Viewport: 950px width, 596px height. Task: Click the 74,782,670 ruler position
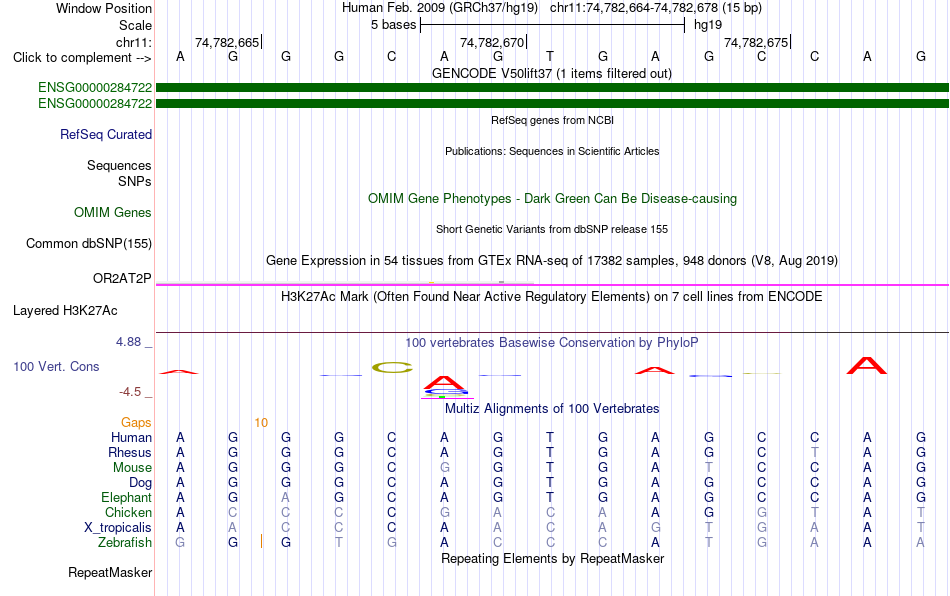click(492, 42)
